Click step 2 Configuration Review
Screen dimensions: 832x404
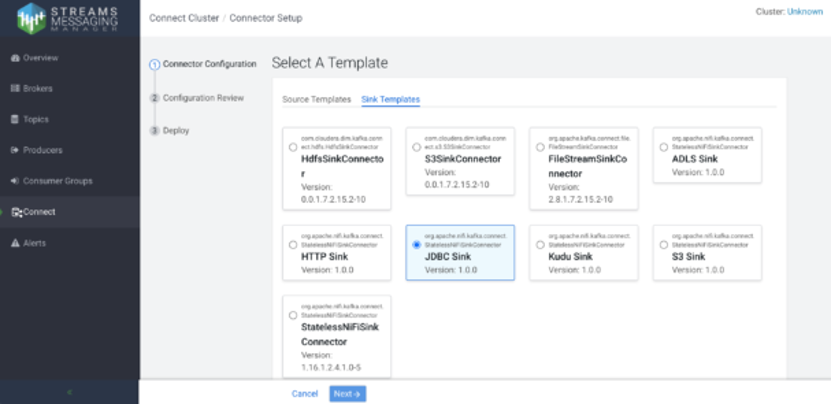coord(197,98)
